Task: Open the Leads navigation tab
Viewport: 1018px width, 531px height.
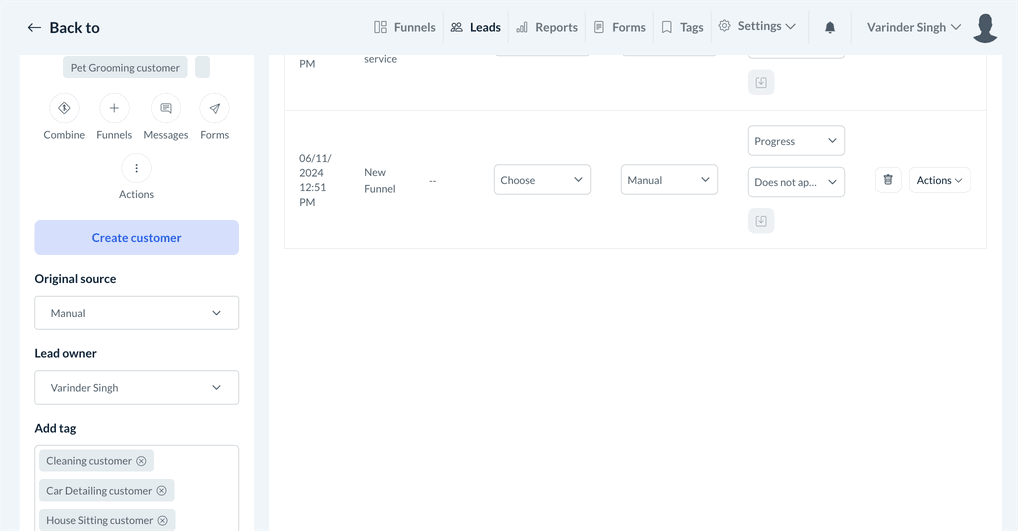Action: 476,27
